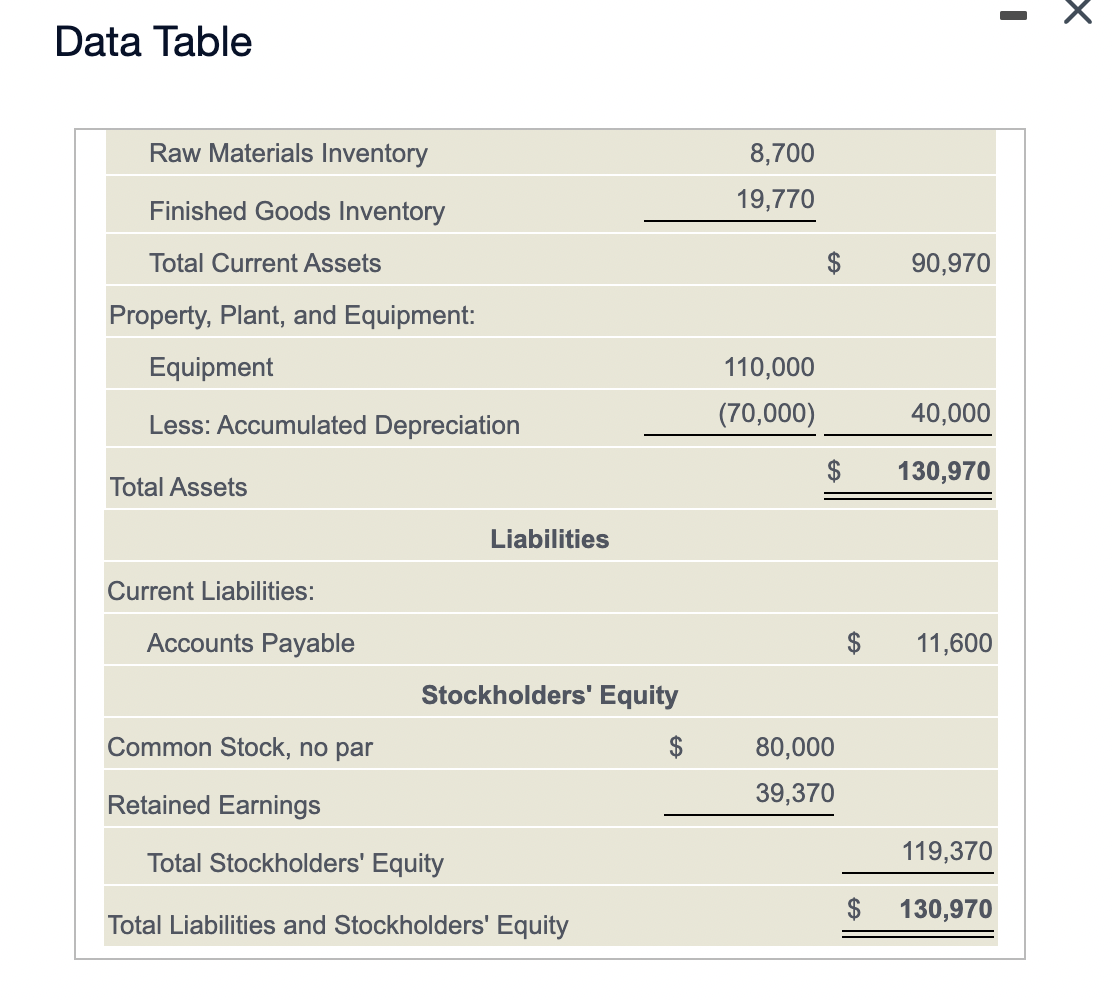Image resolution: width=1112 pixels, height=1000 pixels.
Task: Click the Accounts Payable amount 11,600
Action: tap(953, 642)
